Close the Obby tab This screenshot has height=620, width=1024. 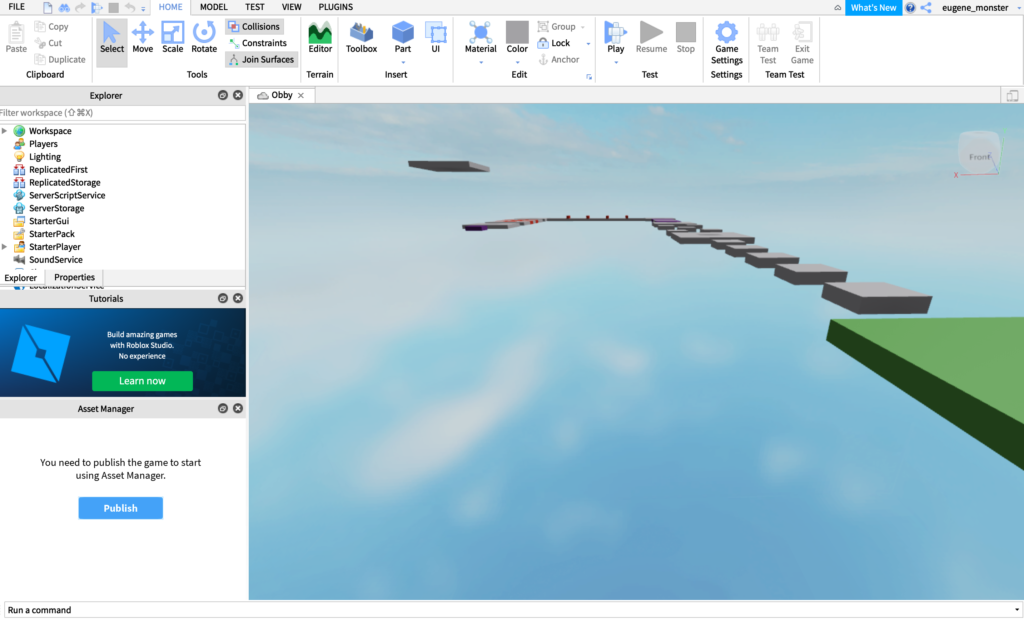301,95
